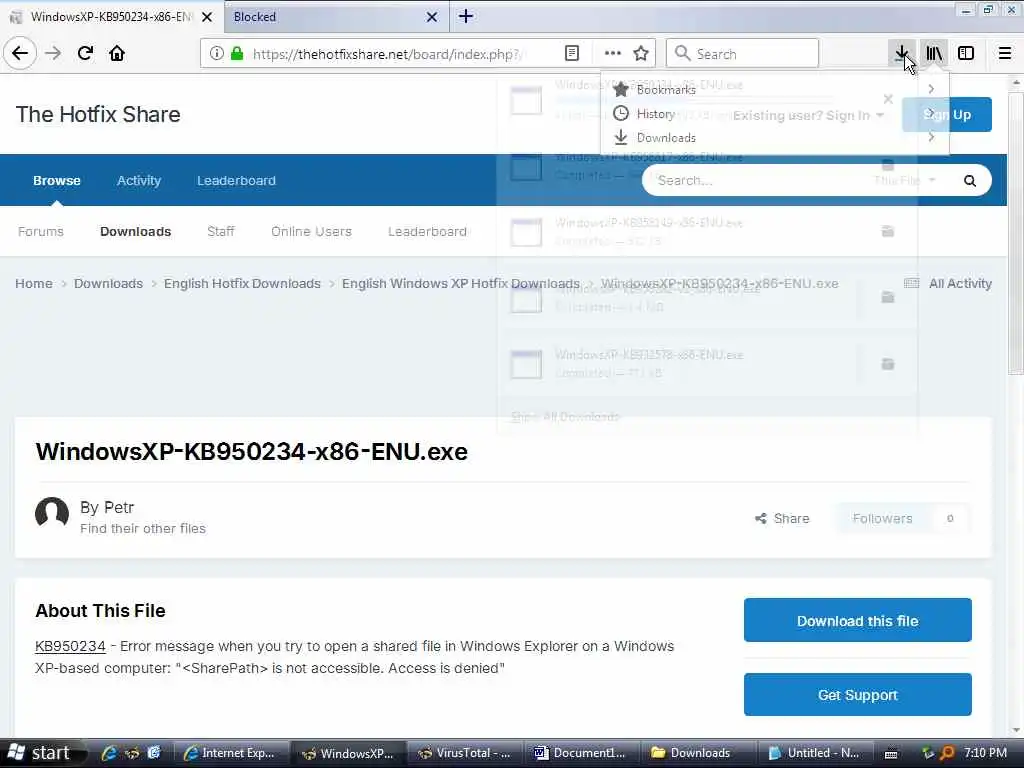Viewport: 1024px width, 768px height.
Task: Show site information icon in address bar
Action: pos(216,54)
